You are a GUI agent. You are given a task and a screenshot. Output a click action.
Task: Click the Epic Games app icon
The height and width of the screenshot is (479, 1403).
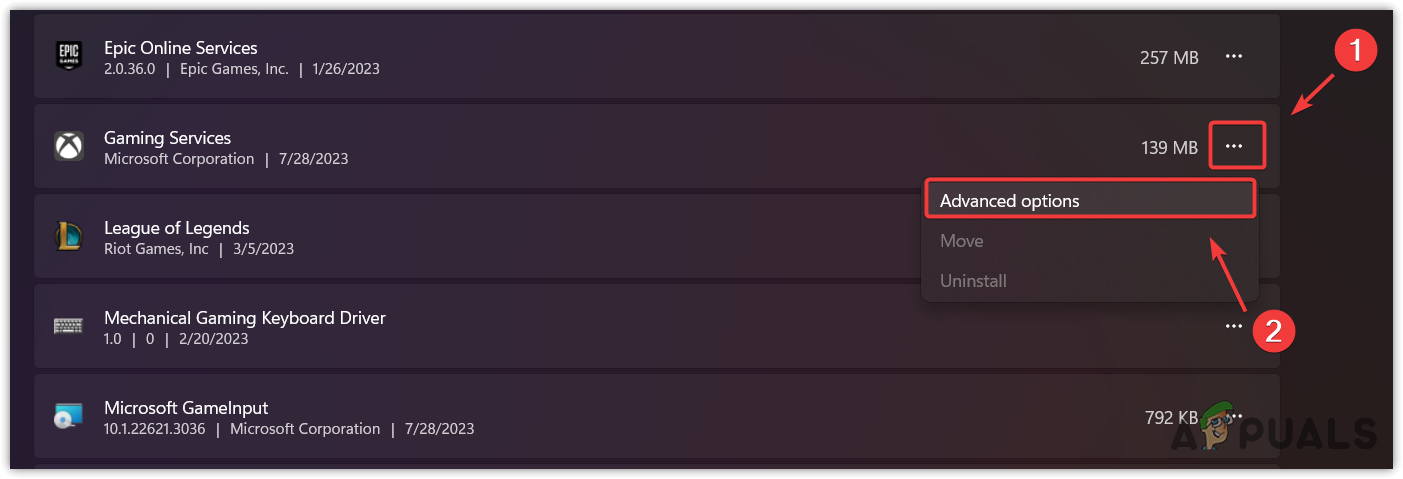click(69, 57)
